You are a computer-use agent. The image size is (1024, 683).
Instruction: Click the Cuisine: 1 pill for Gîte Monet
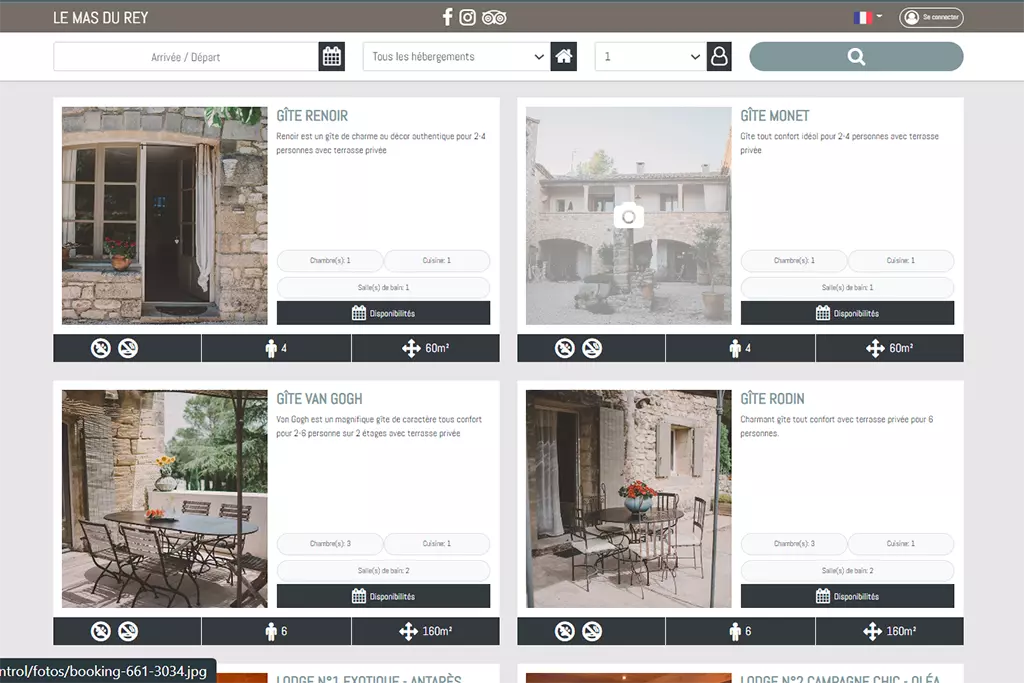coord(901,261)
